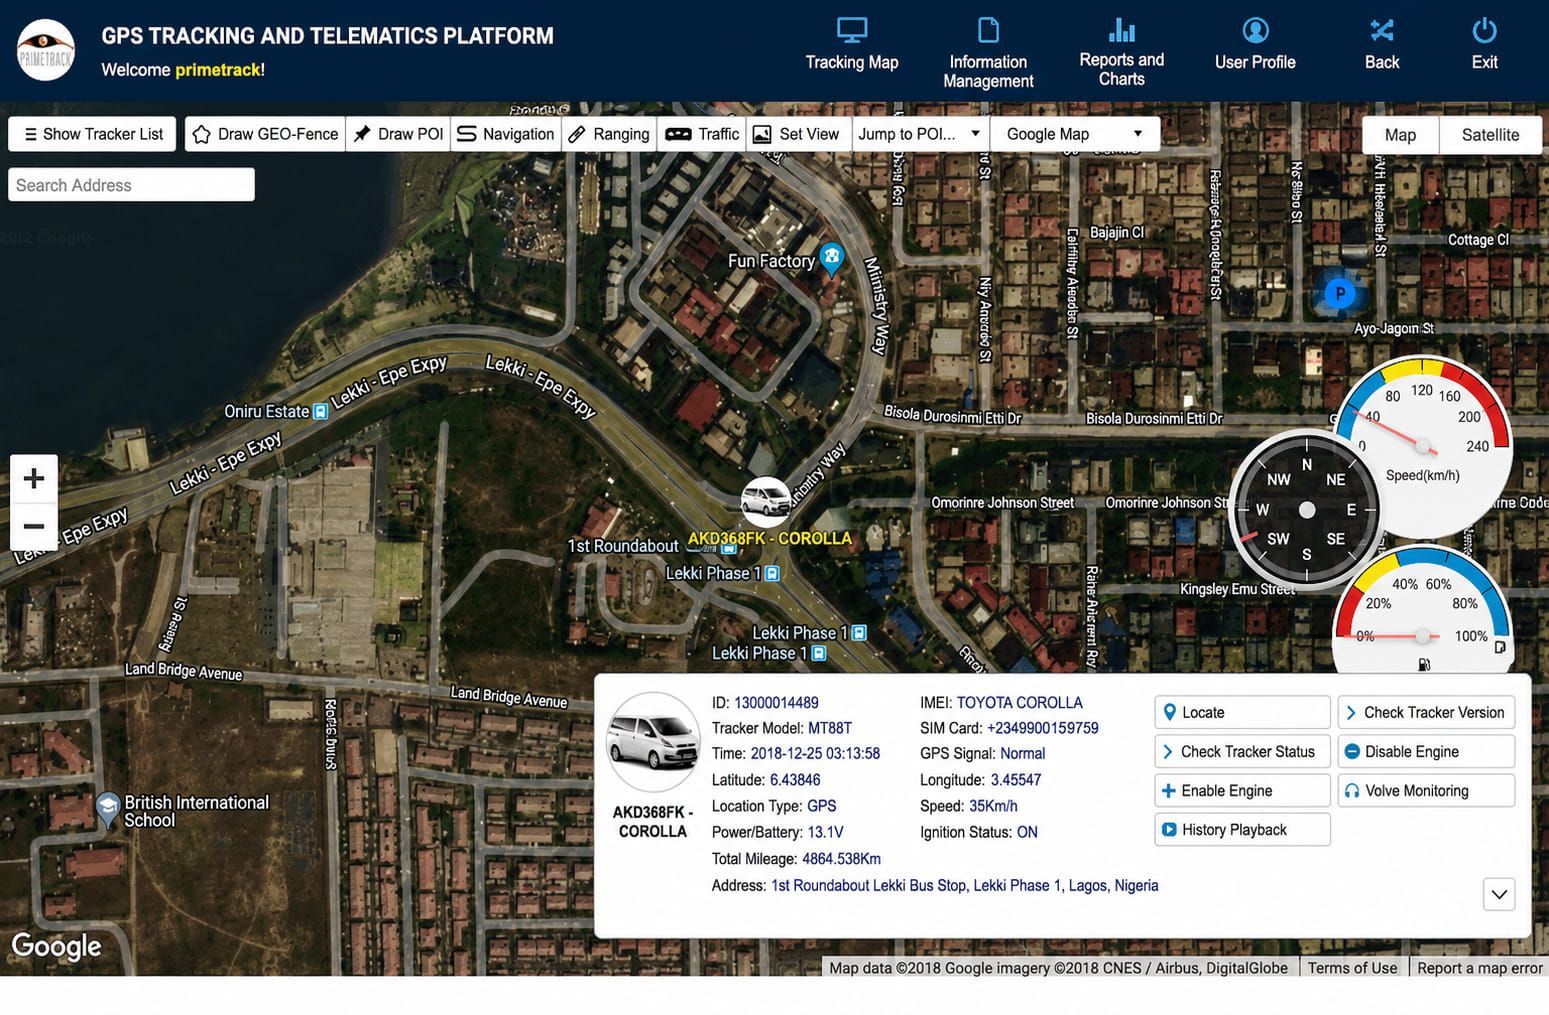Go Back using the top menu

click(1382, 45)
